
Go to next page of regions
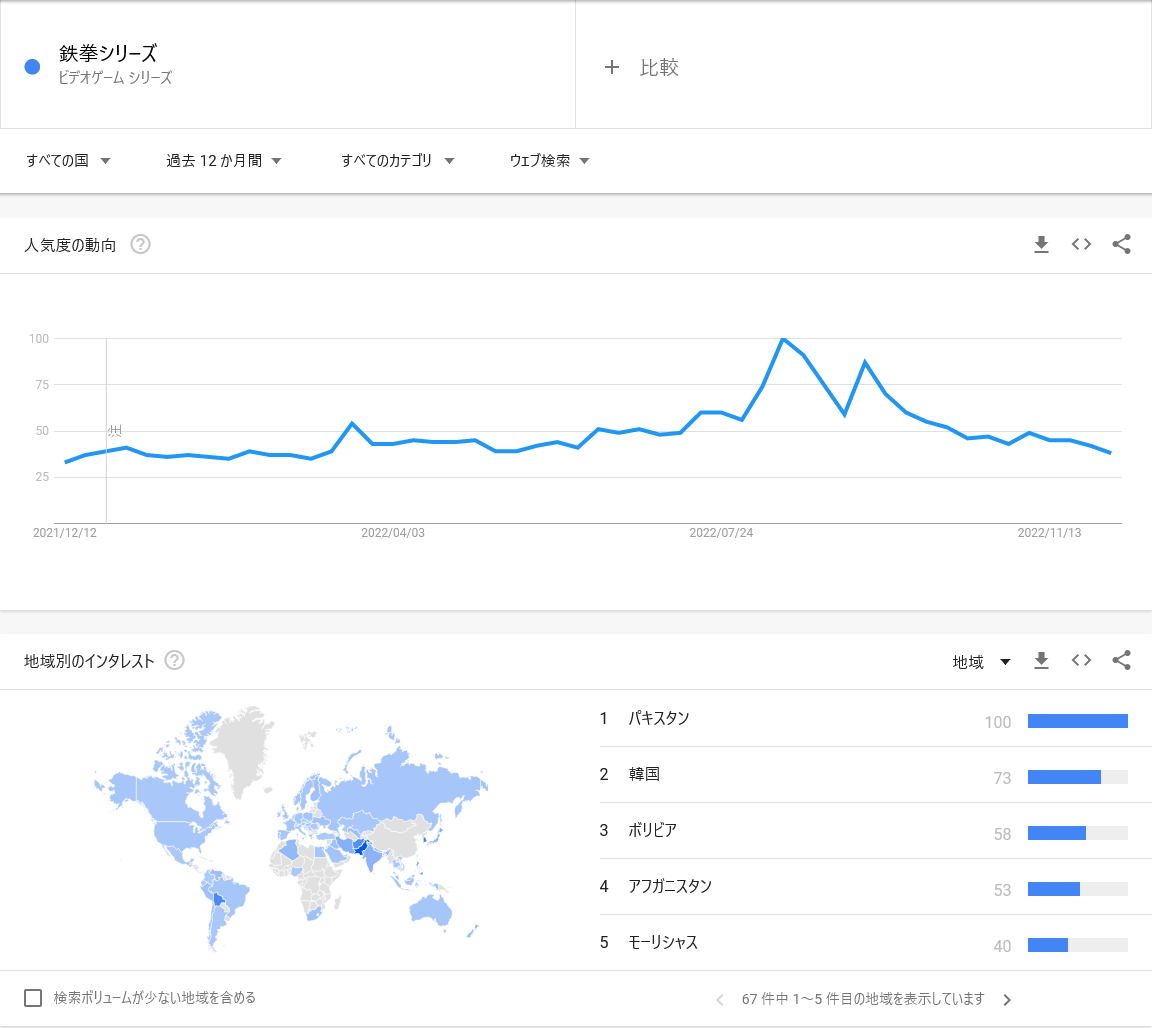(x=1007, y=999)
